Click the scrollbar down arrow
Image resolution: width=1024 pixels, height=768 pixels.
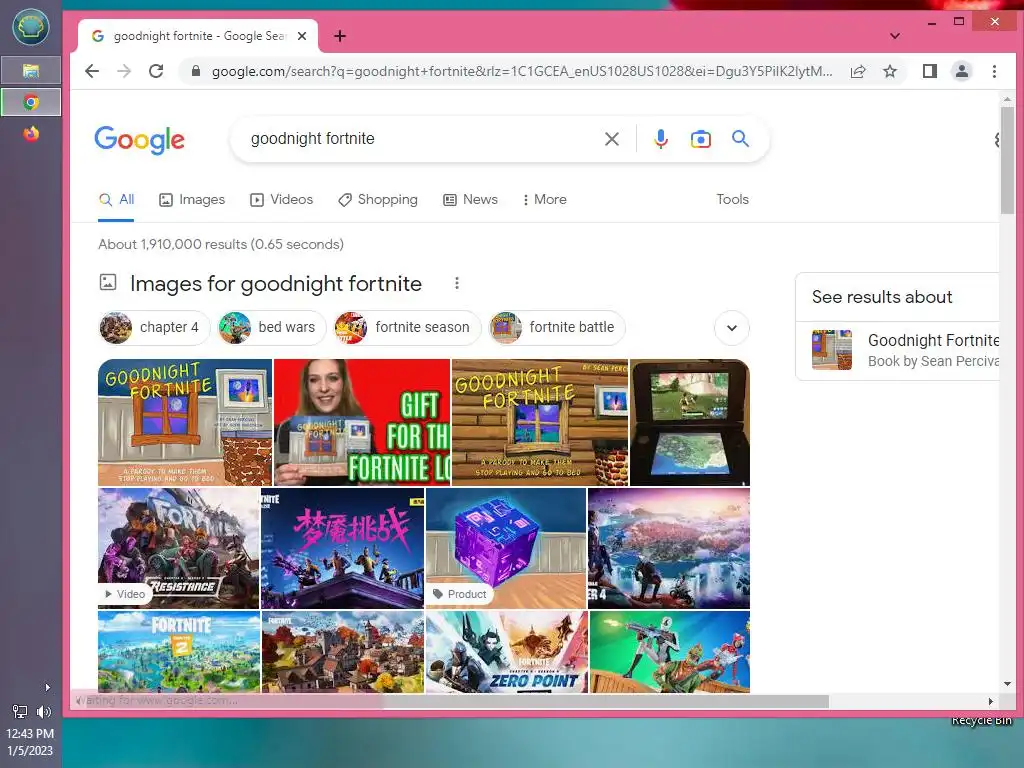1007,684
